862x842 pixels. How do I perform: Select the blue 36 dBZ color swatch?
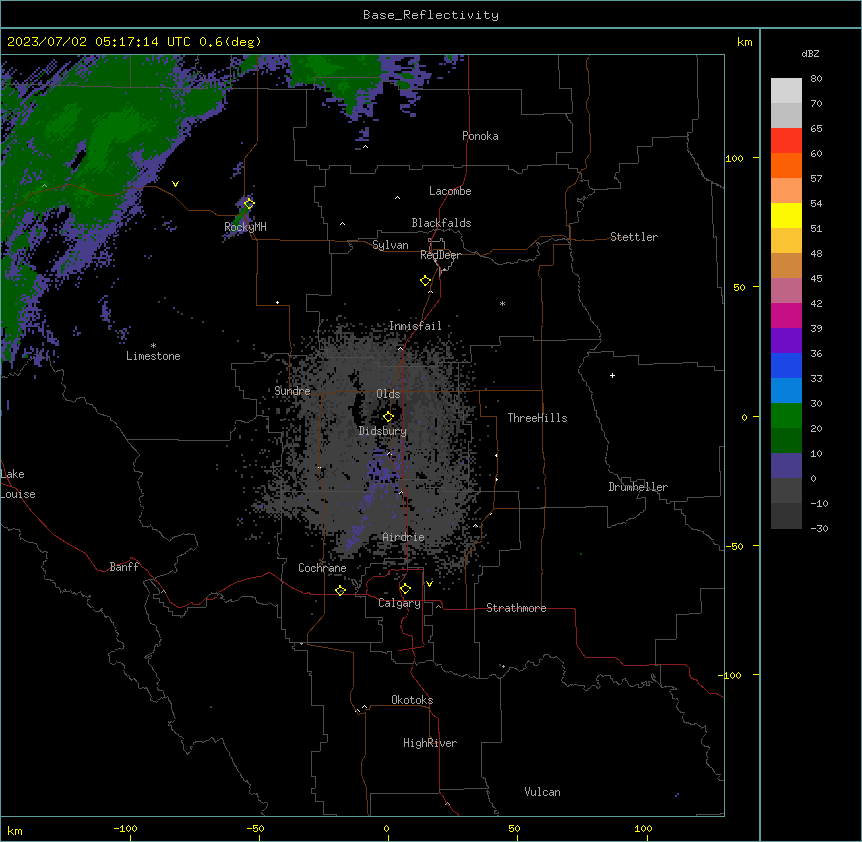[x=786, y=365]
